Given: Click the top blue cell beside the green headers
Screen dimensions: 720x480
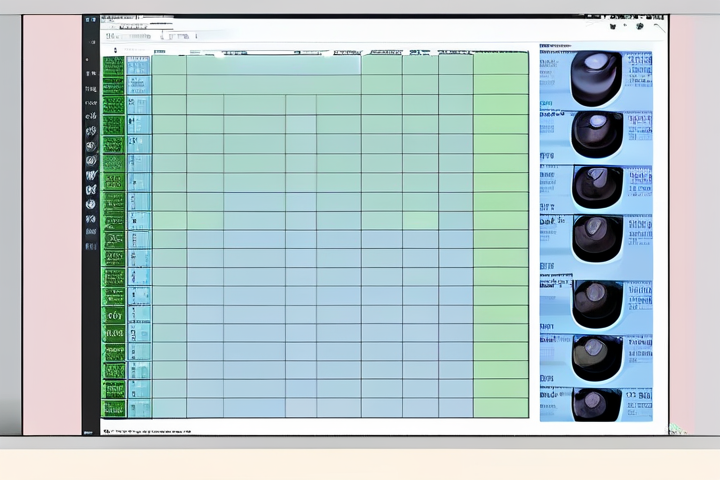Looking at the screenshot, I should pos(138,66).
